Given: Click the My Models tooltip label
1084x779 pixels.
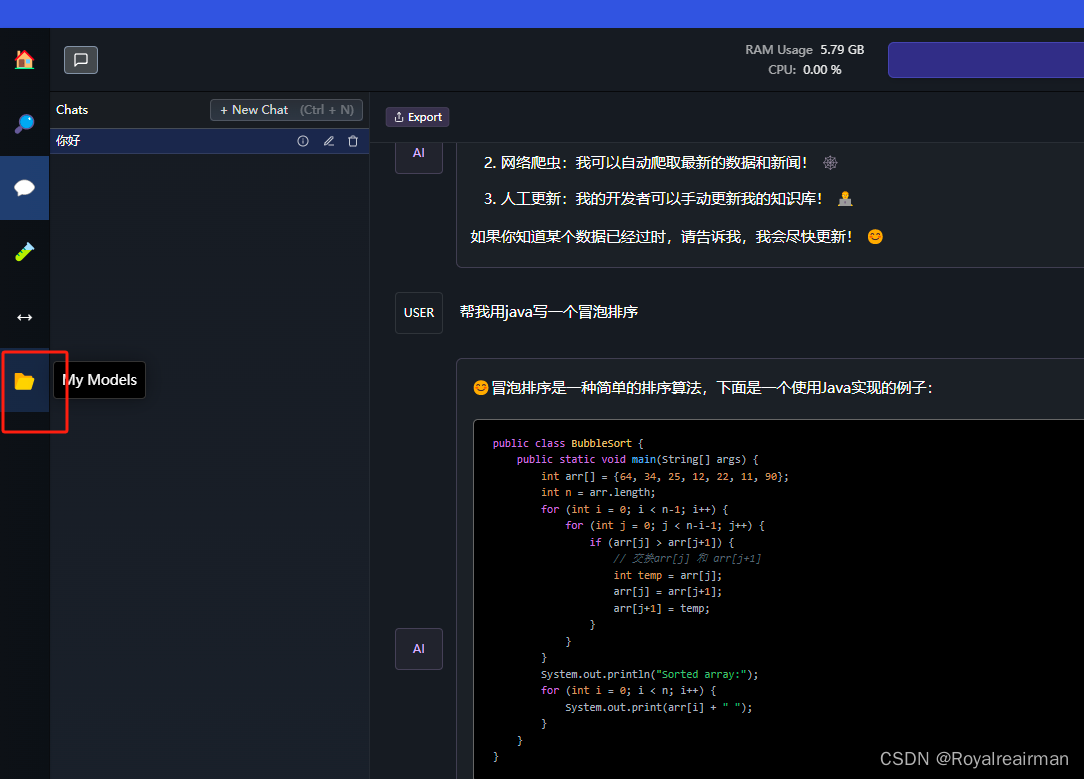Looking at the screenshot, I should click(100, 380).
